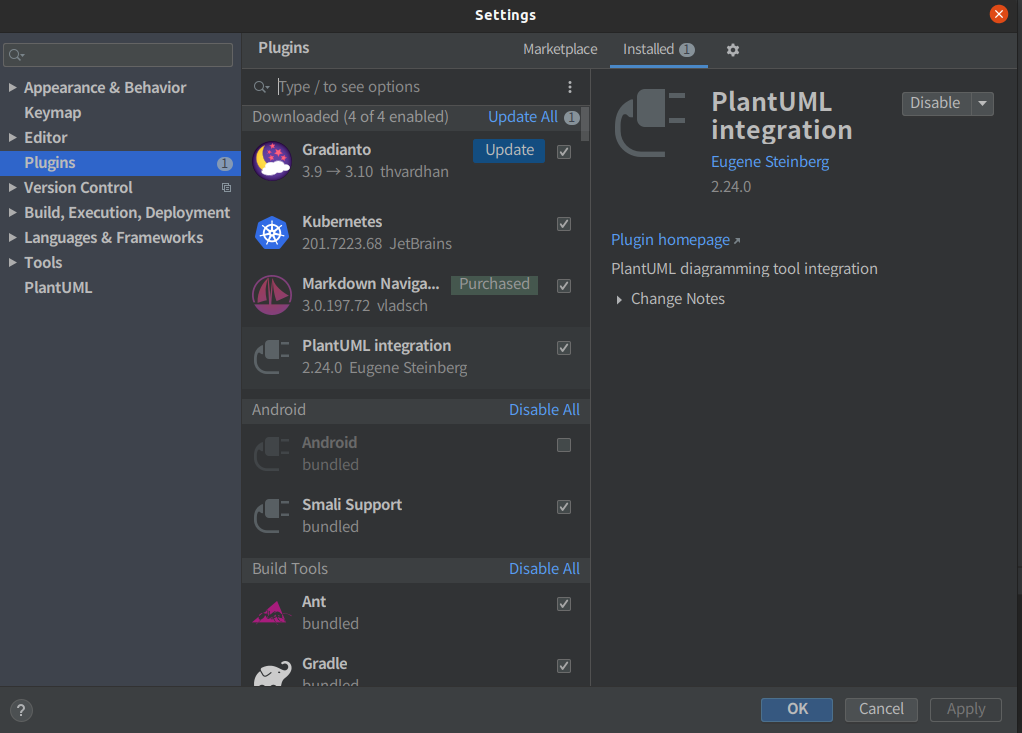1022x733 pixels.
Task: Switch to the Installed tab
Action: tap(658, 50)
